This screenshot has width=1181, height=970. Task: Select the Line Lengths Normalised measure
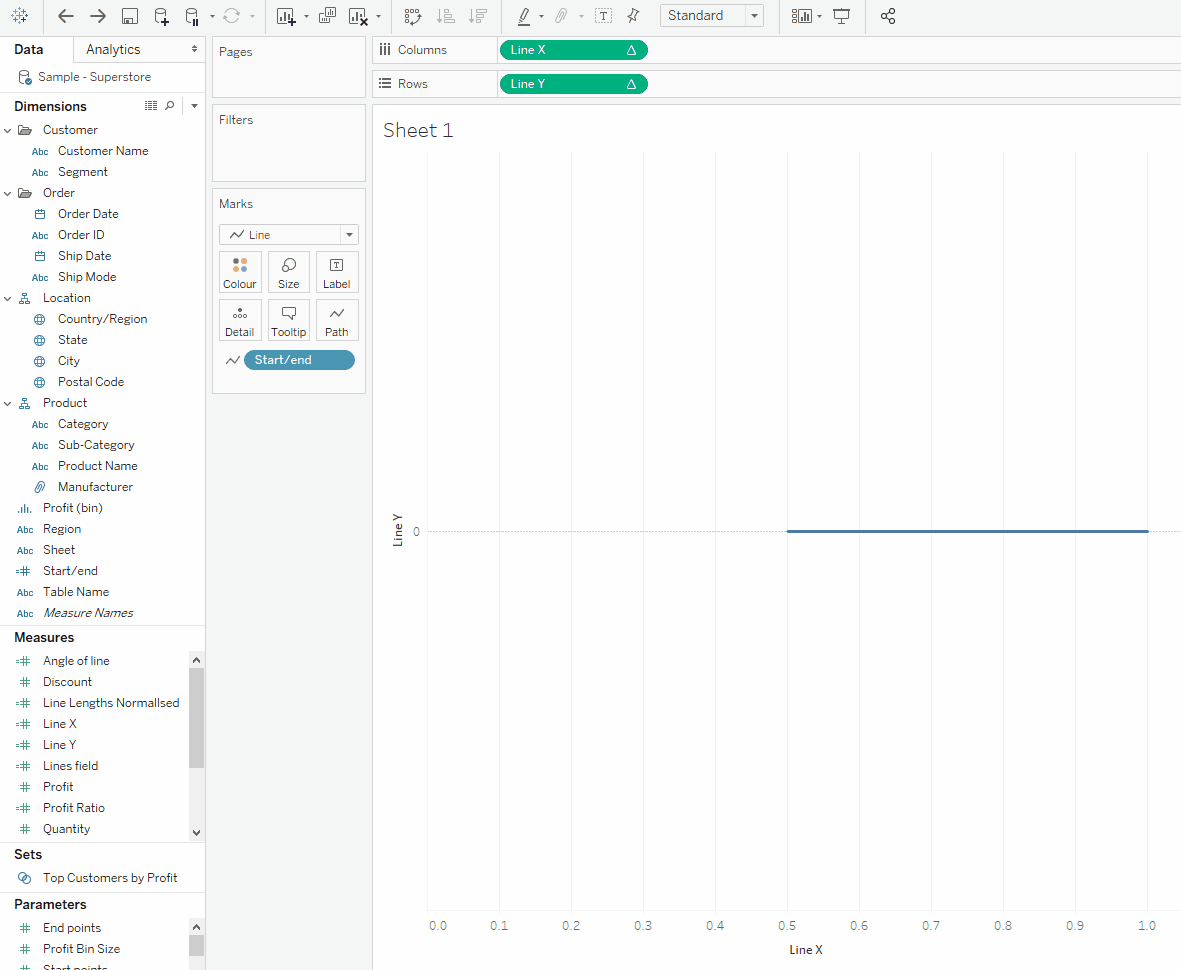coord(111,703)
